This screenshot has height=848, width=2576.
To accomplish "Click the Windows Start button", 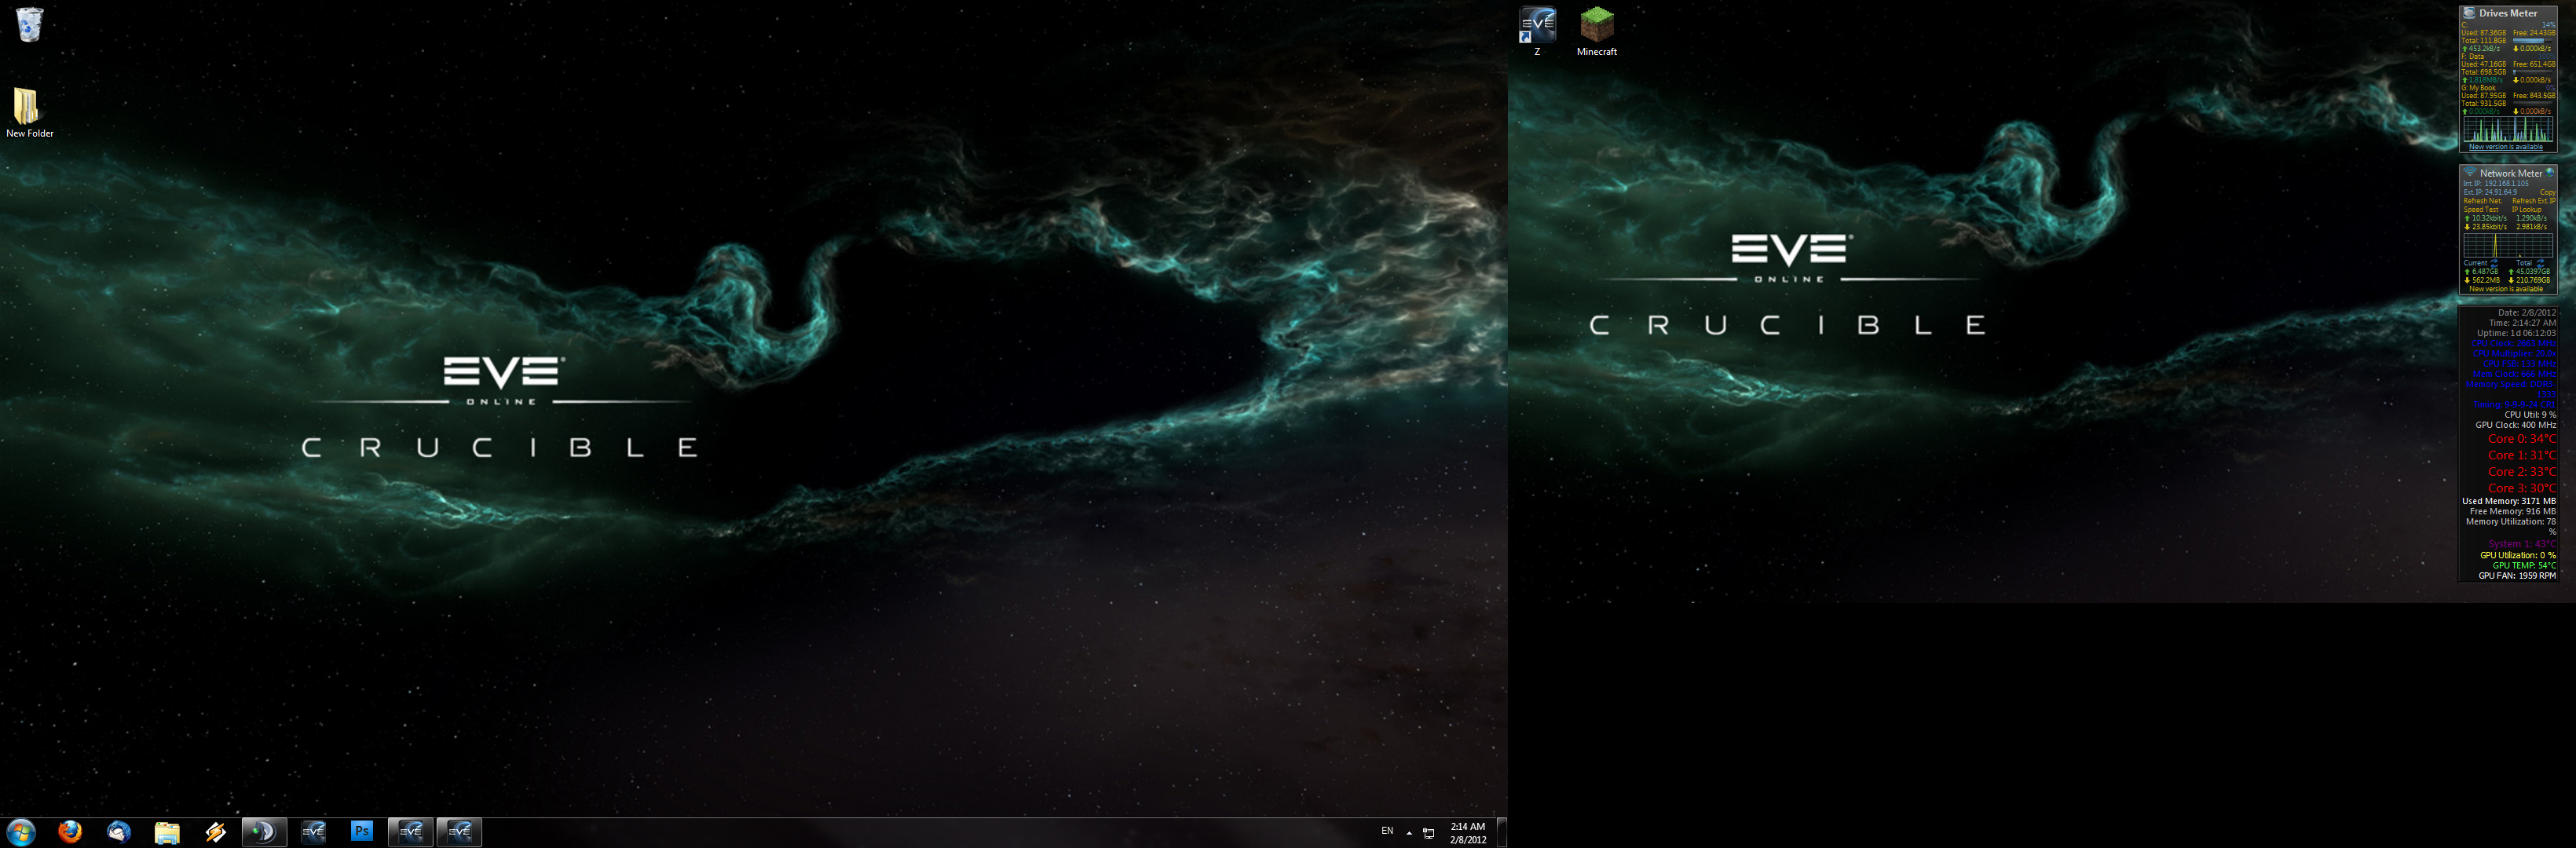I will tap(21, 831).
